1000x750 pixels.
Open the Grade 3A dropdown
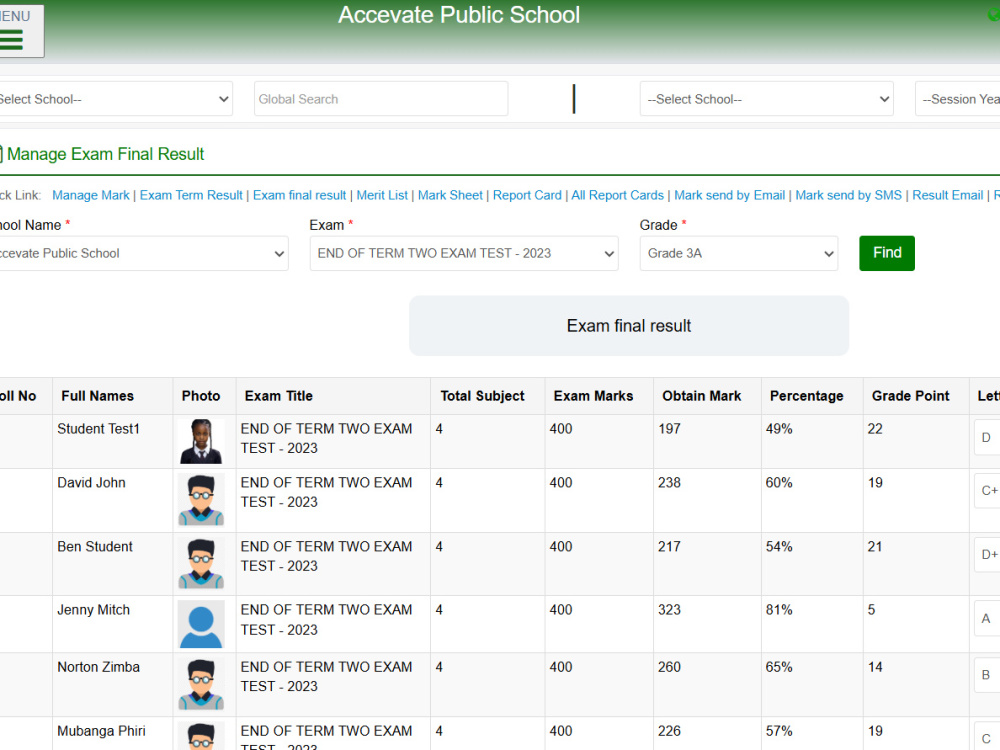(x=739, y=253)
